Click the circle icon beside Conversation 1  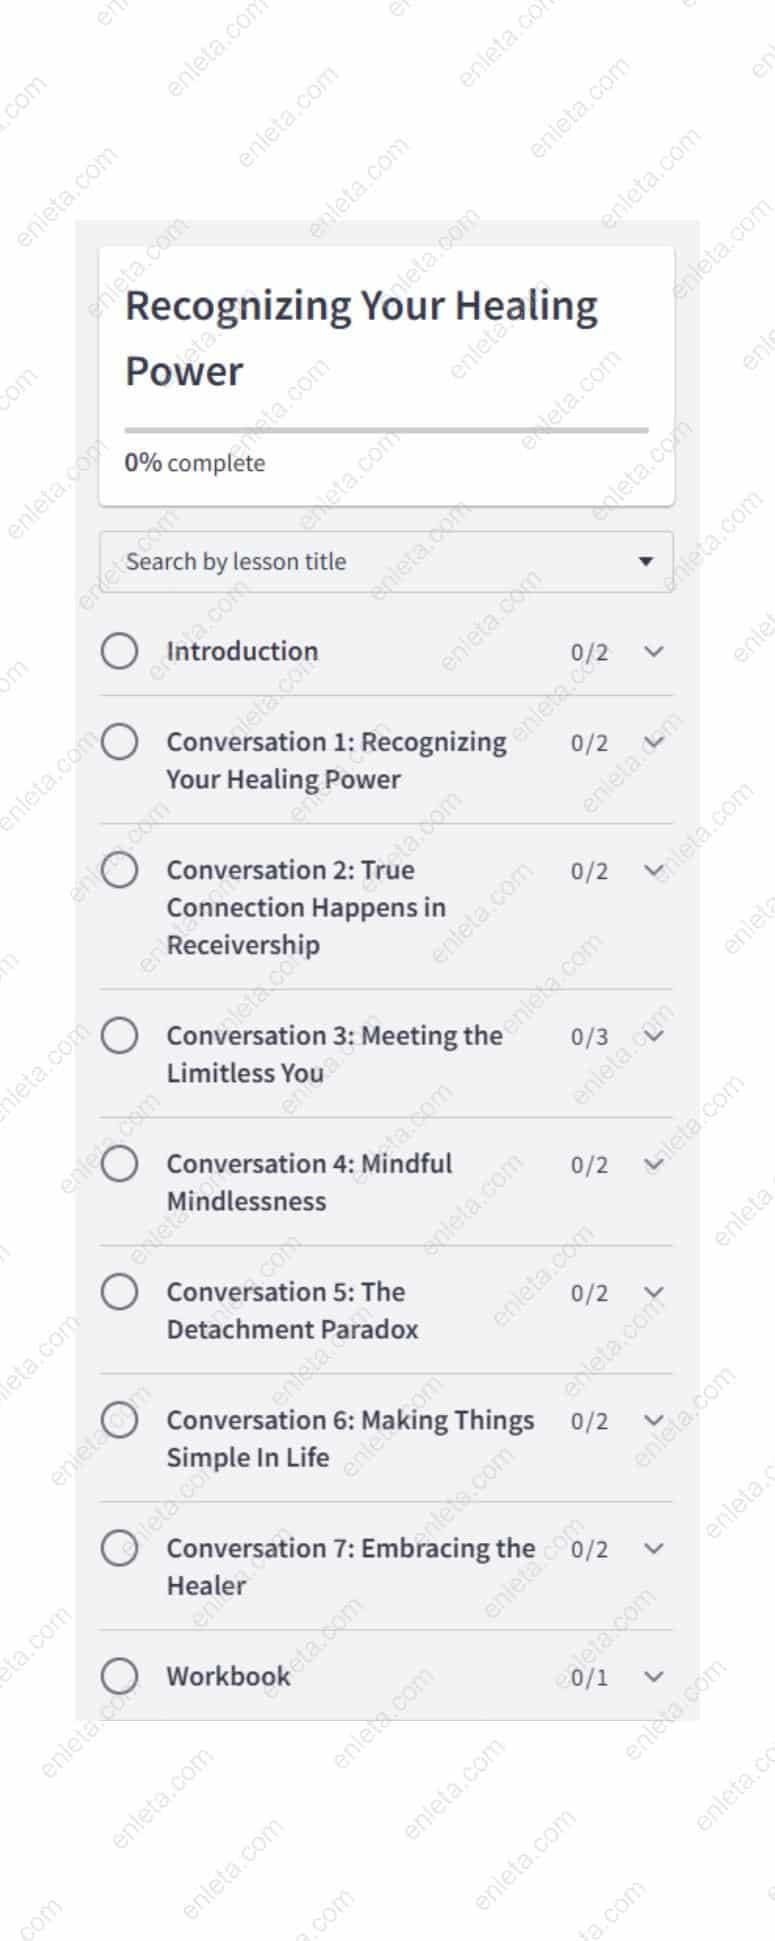(119, 742)
